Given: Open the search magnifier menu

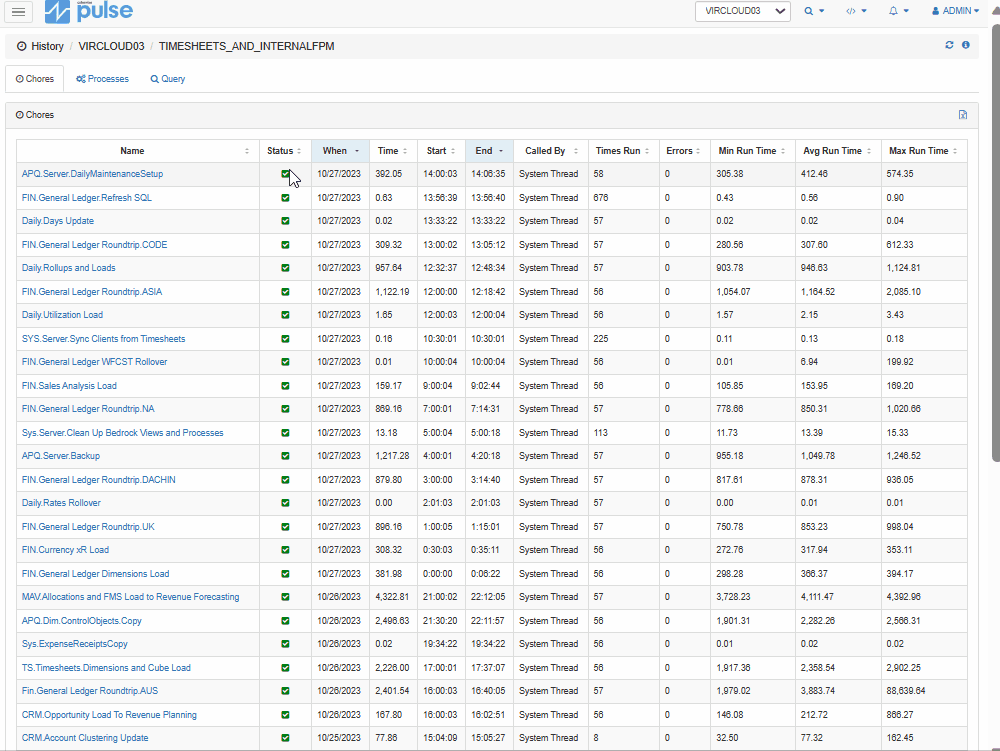Looking at the screenshot, I should click(x=814, y=11).
